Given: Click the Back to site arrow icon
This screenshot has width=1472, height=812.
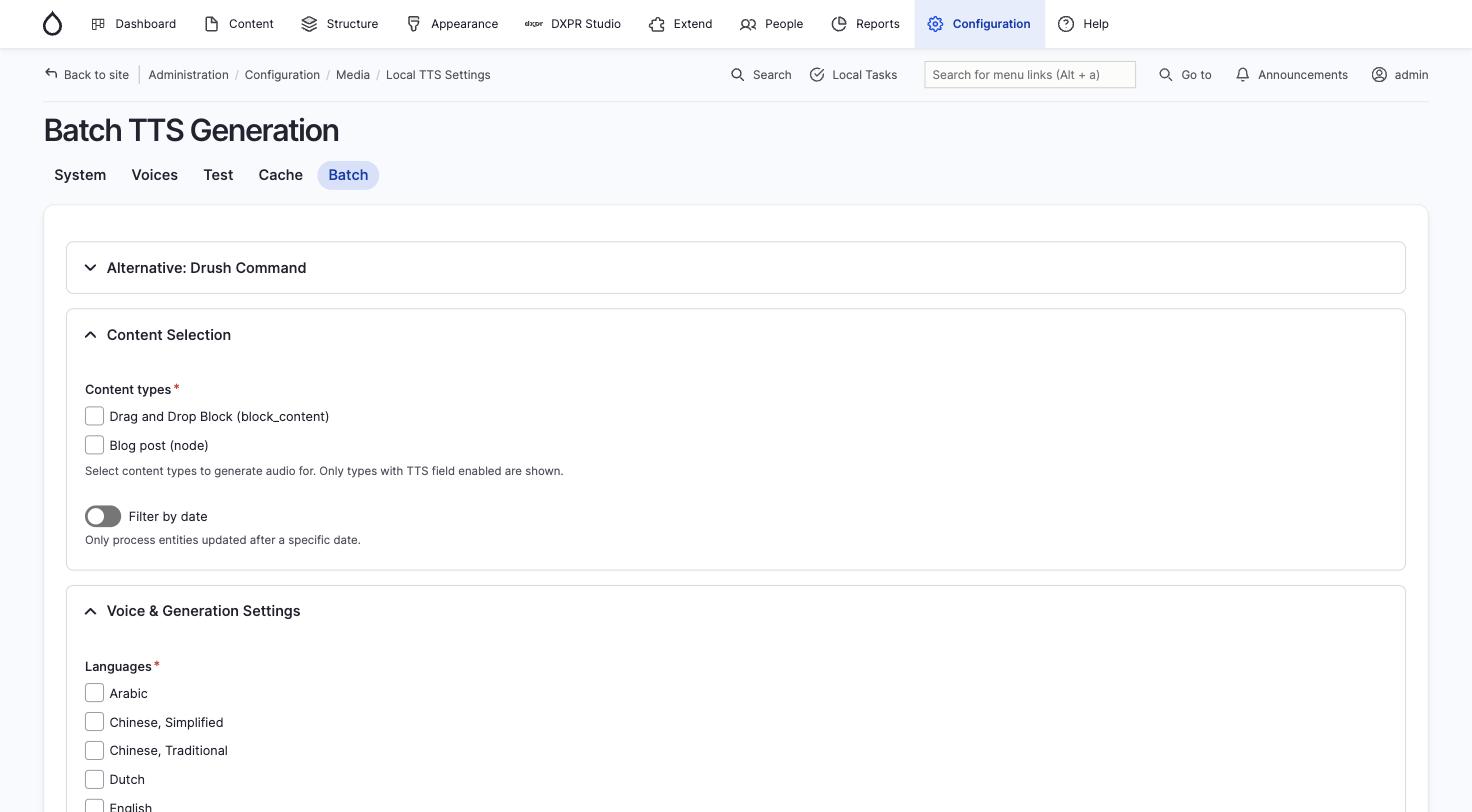Looking at the screenshot, I should click(x=51, y=74).
